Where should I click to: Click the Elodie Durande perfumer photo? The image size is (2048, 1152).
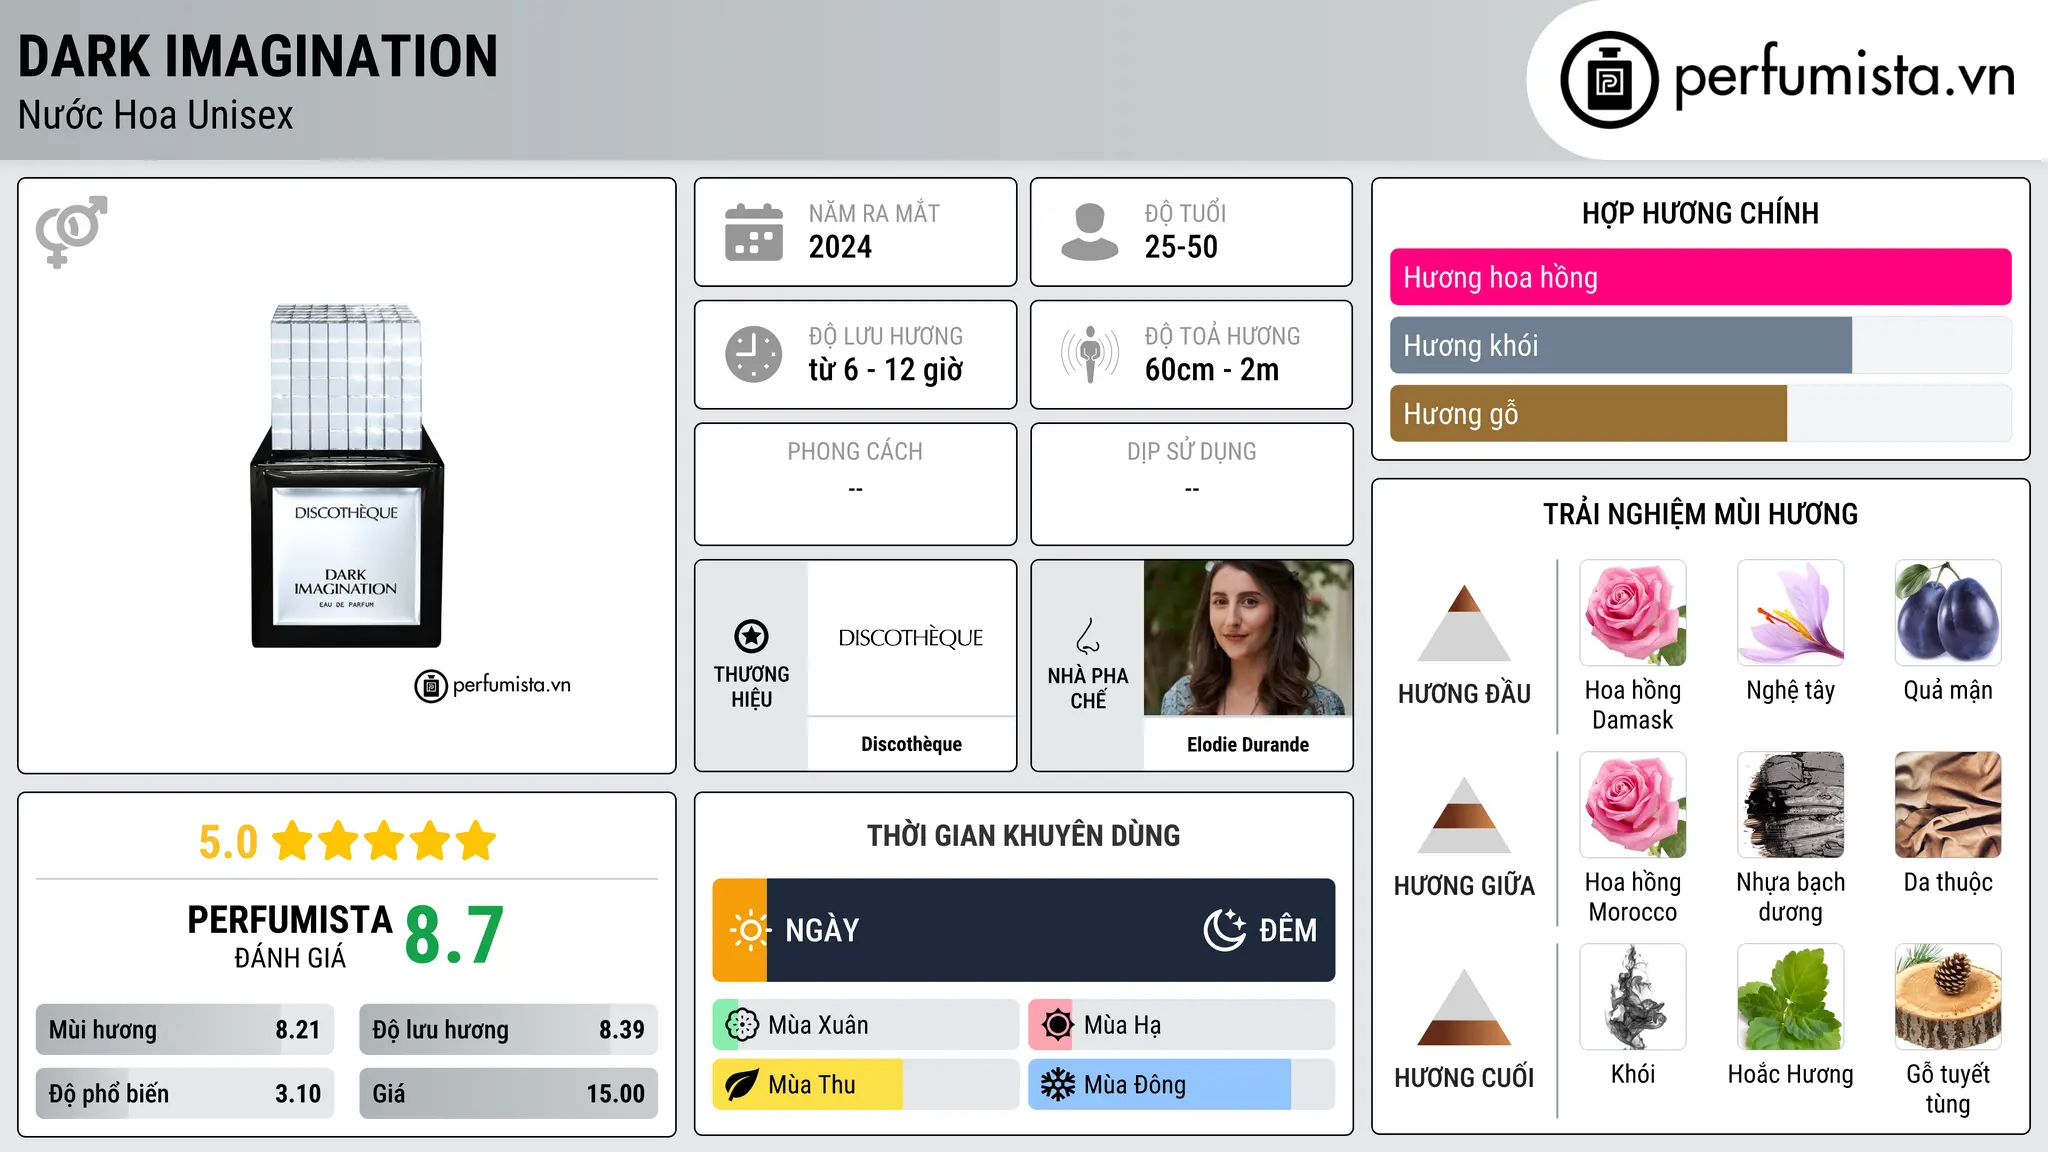point(1248,638)
